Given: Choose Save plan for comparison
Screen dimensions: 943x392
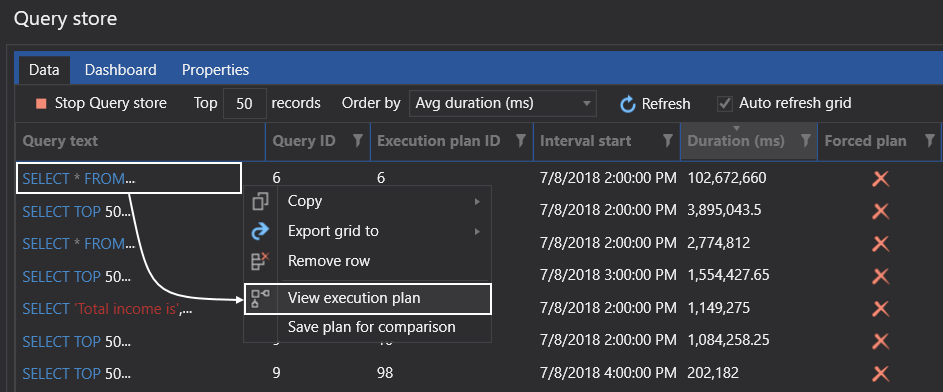Looking at the screenshot, I should coord(367,328).
